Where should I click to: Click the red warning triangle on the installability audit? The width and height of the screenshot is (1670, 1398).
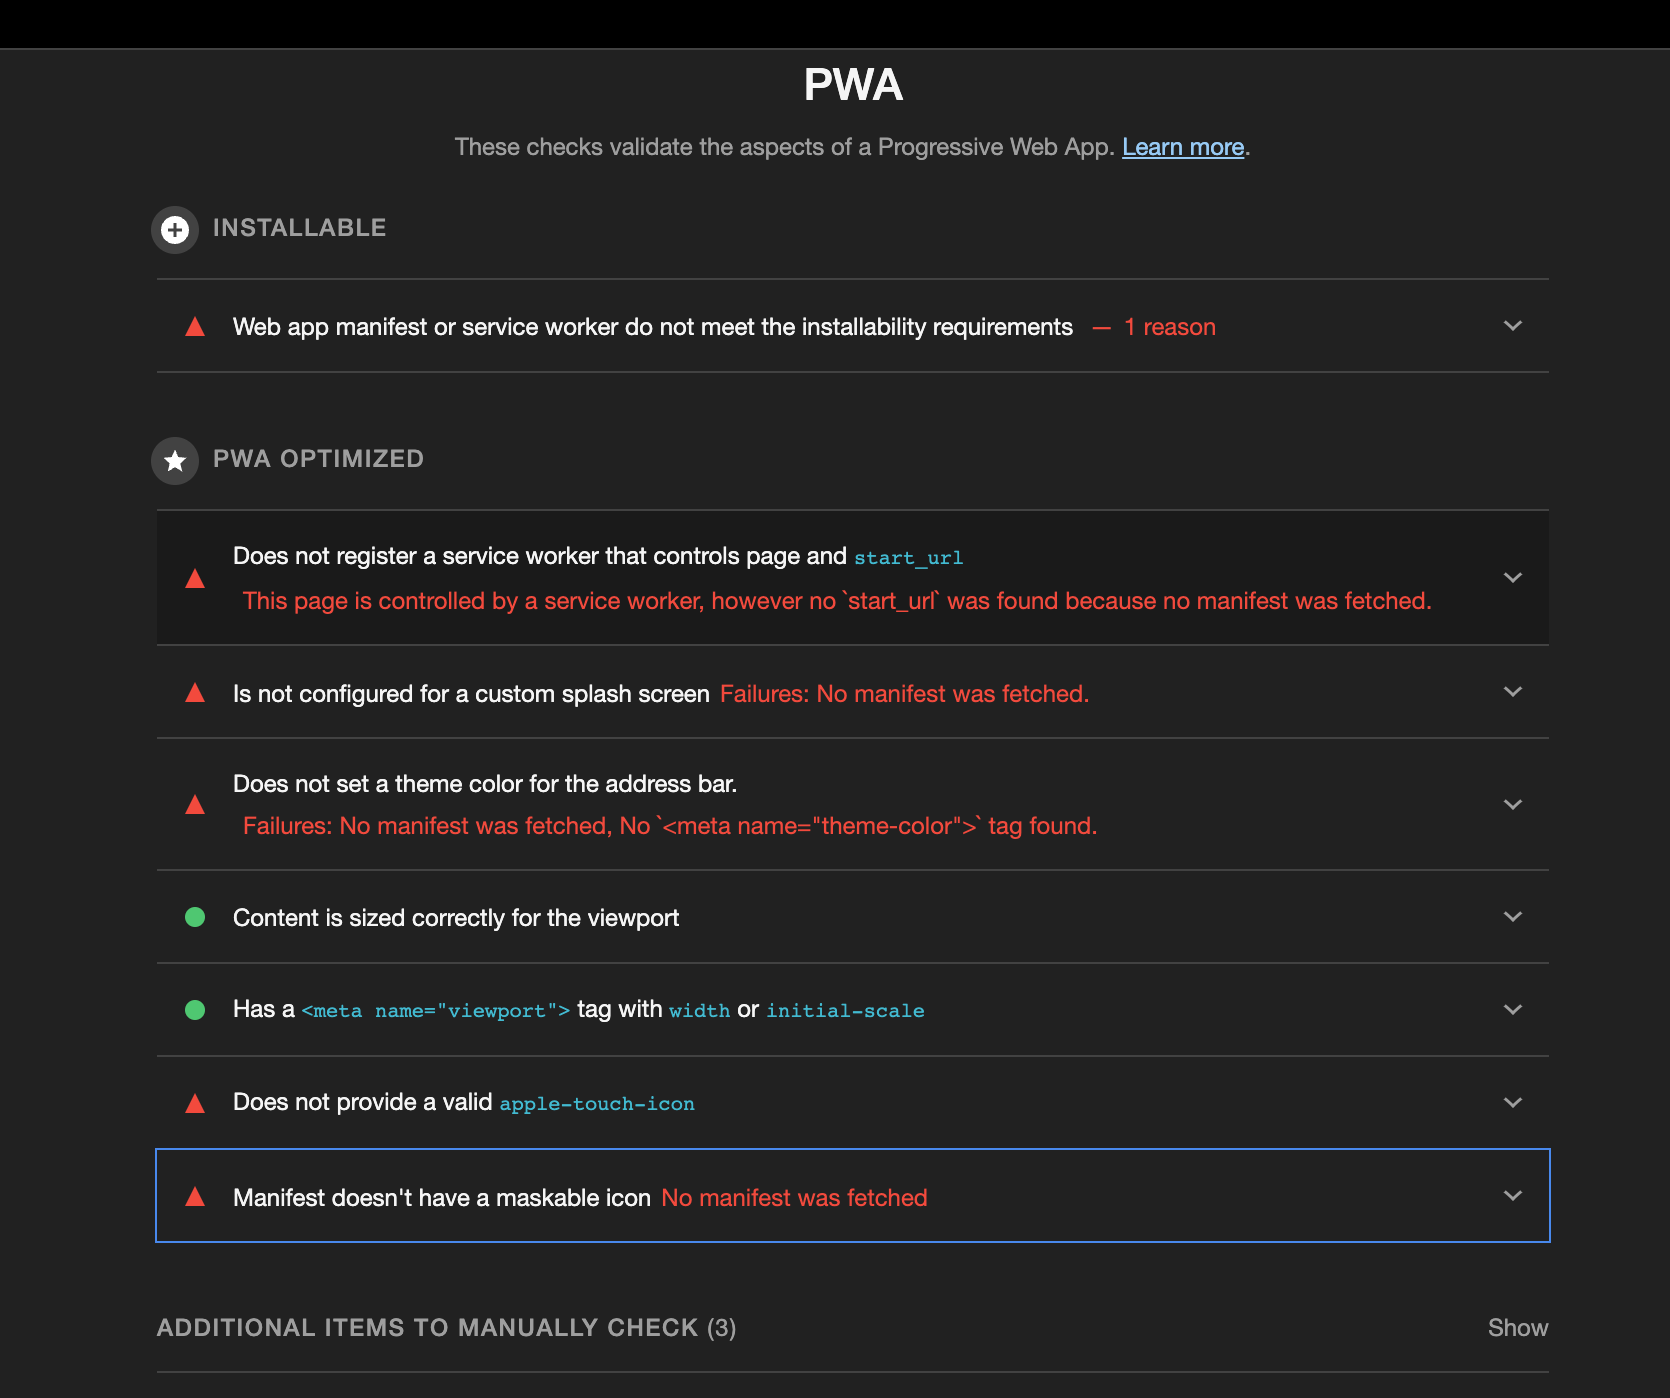[x=195, y=326]
